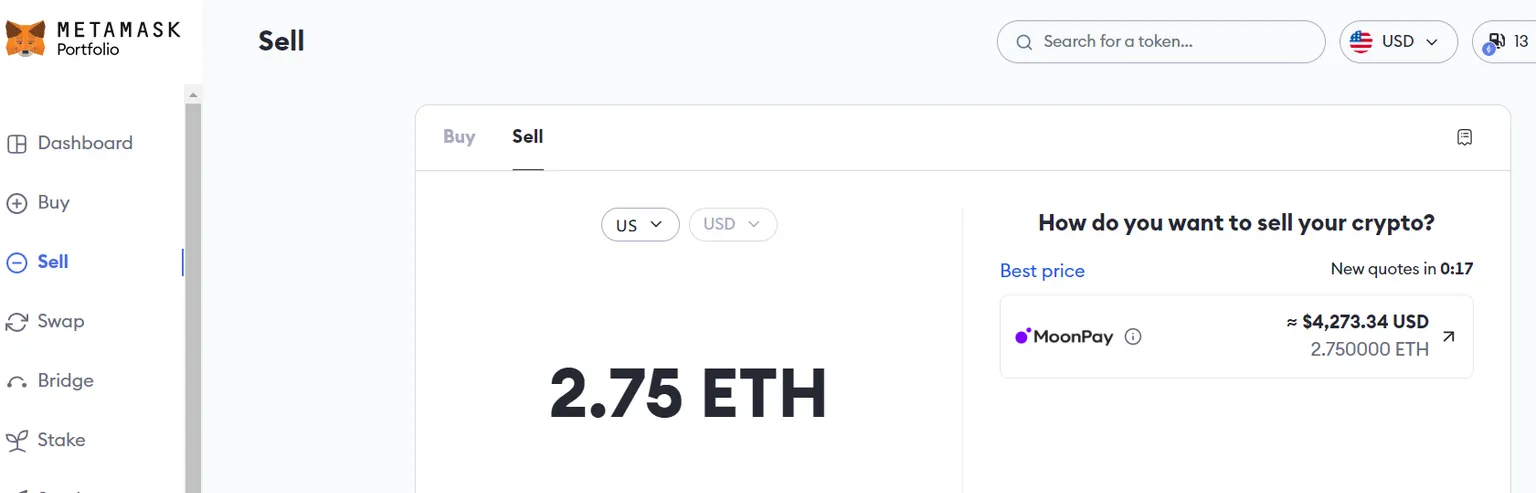The width and height of the screenshot is (1536, 493).
Task: Click the Buy plus-circle icon
Action: [17, 203]
